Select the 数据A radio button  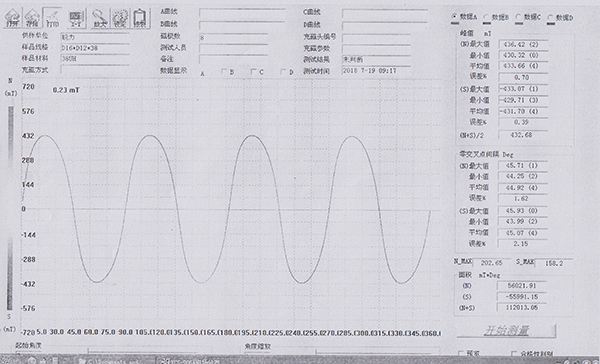coord(454,16)
